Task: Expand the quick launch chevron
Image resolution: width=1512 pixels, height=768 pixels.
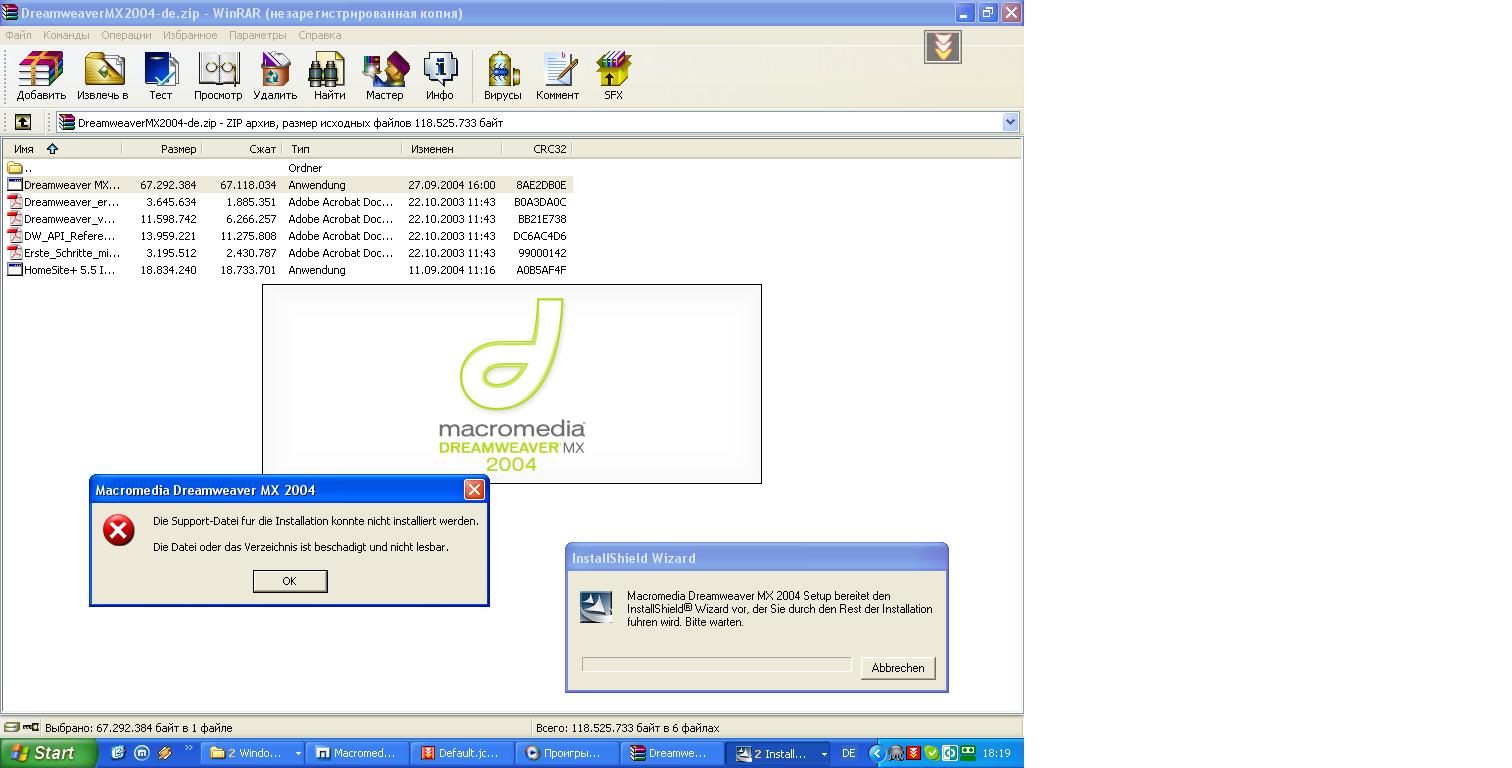Action: click(x=188, y=749)
